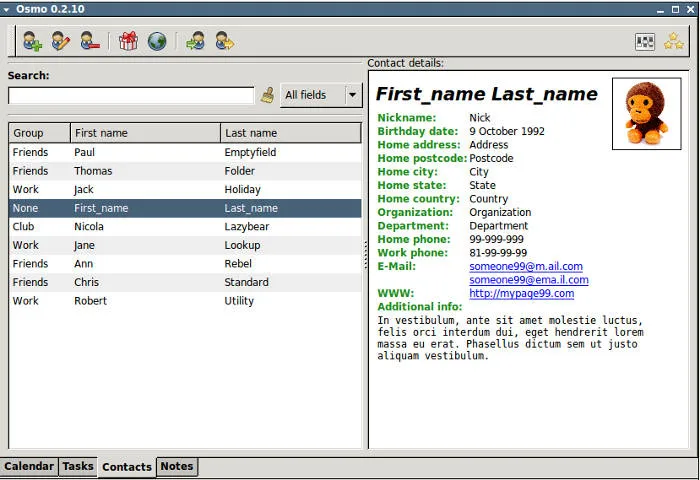
Task: Switch to the Tasks tab
Action: [78, 466]
